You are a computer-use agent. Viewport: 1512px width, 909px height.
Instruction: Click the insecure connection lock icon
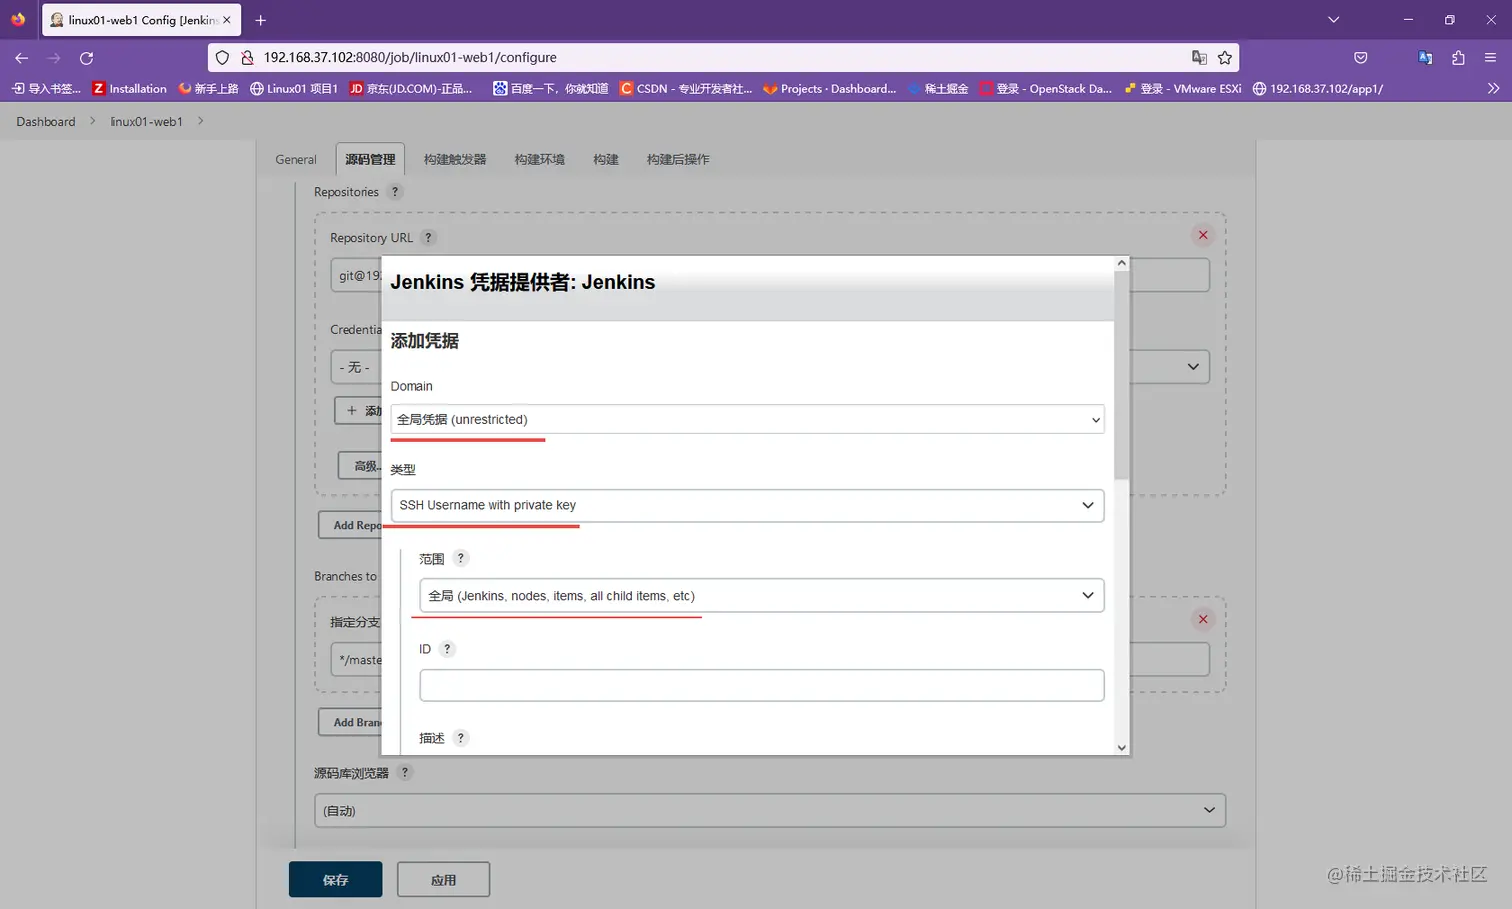[x=247, y=58]
